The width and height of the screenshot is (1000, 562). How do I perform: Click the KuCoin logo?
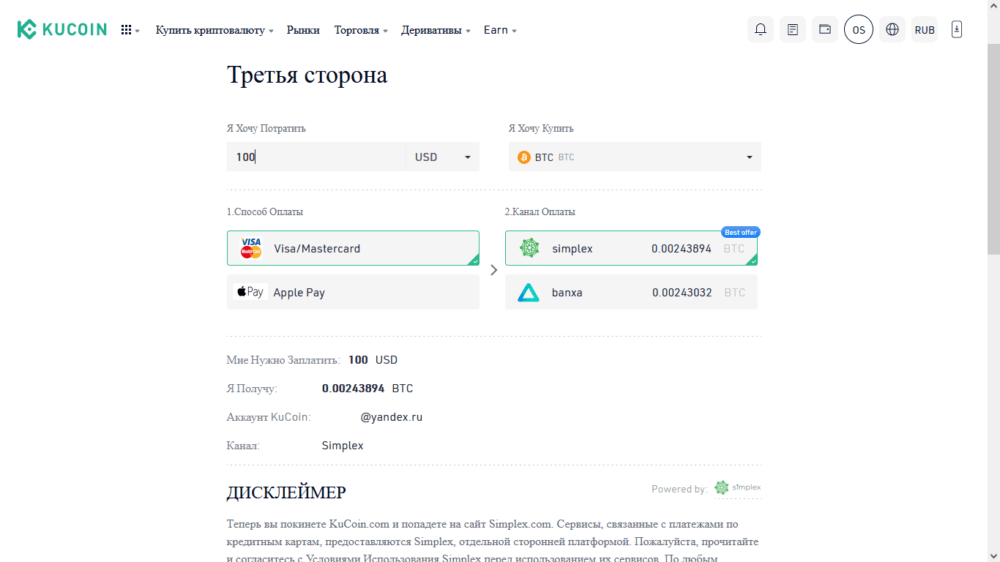62,30
